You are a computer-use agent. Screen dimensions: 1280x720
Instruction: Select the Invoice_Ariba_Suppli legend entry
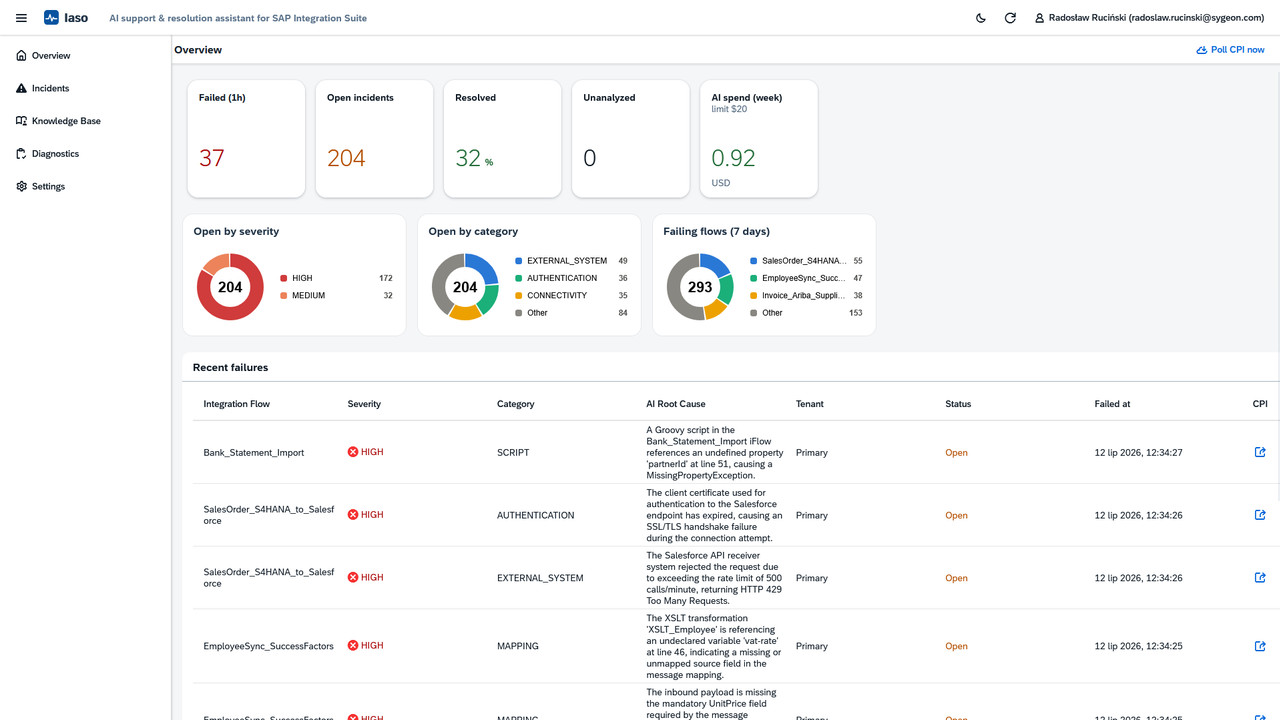click(x=804, y=296)
